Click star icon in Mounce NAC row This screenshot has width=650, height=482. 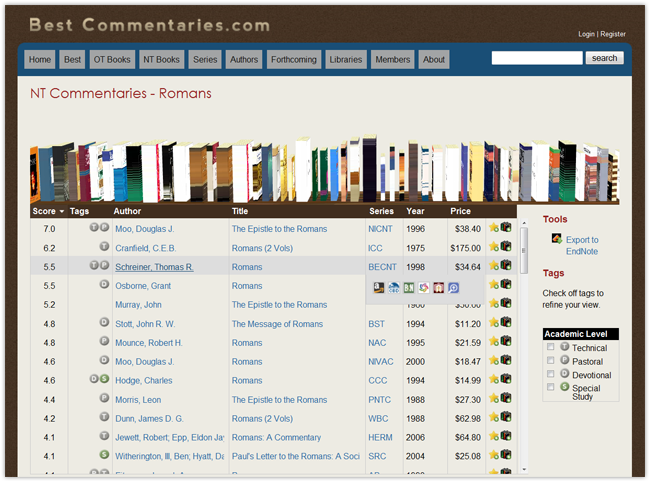[493, 342]
